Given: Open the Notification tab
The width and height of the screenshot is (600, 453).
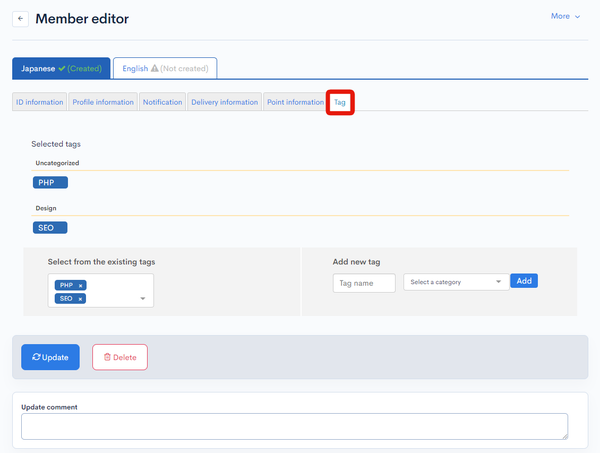Looking at the screenshot, I should click(162, 102).
